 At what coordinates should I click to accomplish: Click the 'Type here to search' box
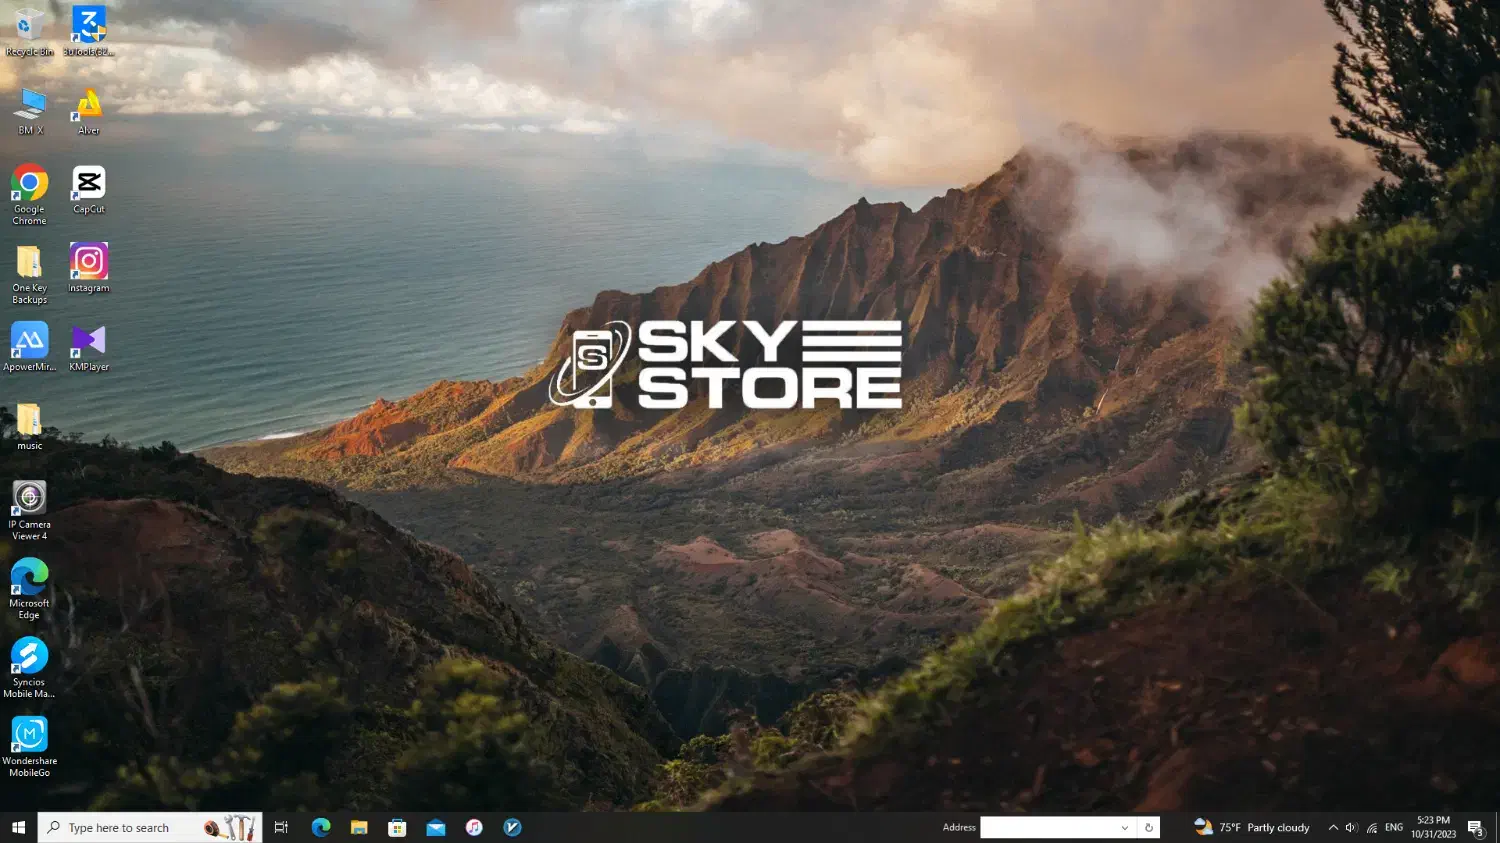[120, 827]
